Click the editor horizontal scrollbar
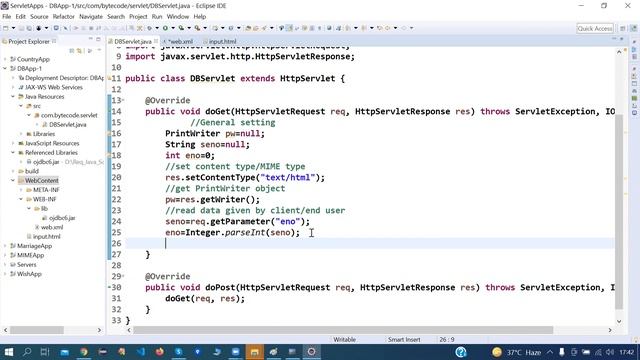This screenshot has width=640, height=360. [x=343, y=330]
